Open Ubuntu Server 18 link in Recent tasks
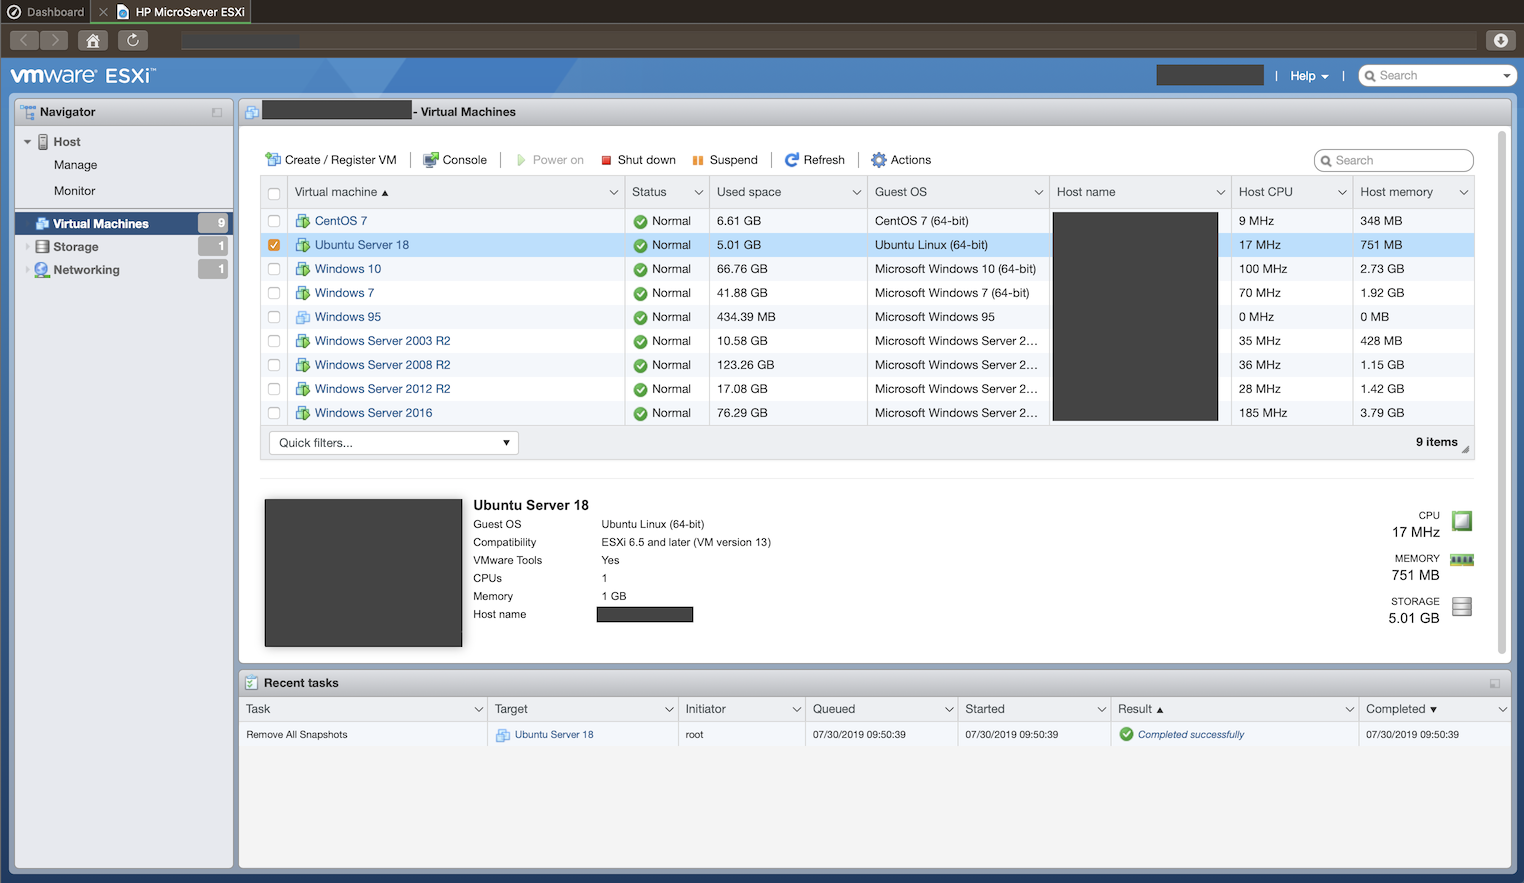Viewport: 1524px width, 883px height. pos(554,735)
